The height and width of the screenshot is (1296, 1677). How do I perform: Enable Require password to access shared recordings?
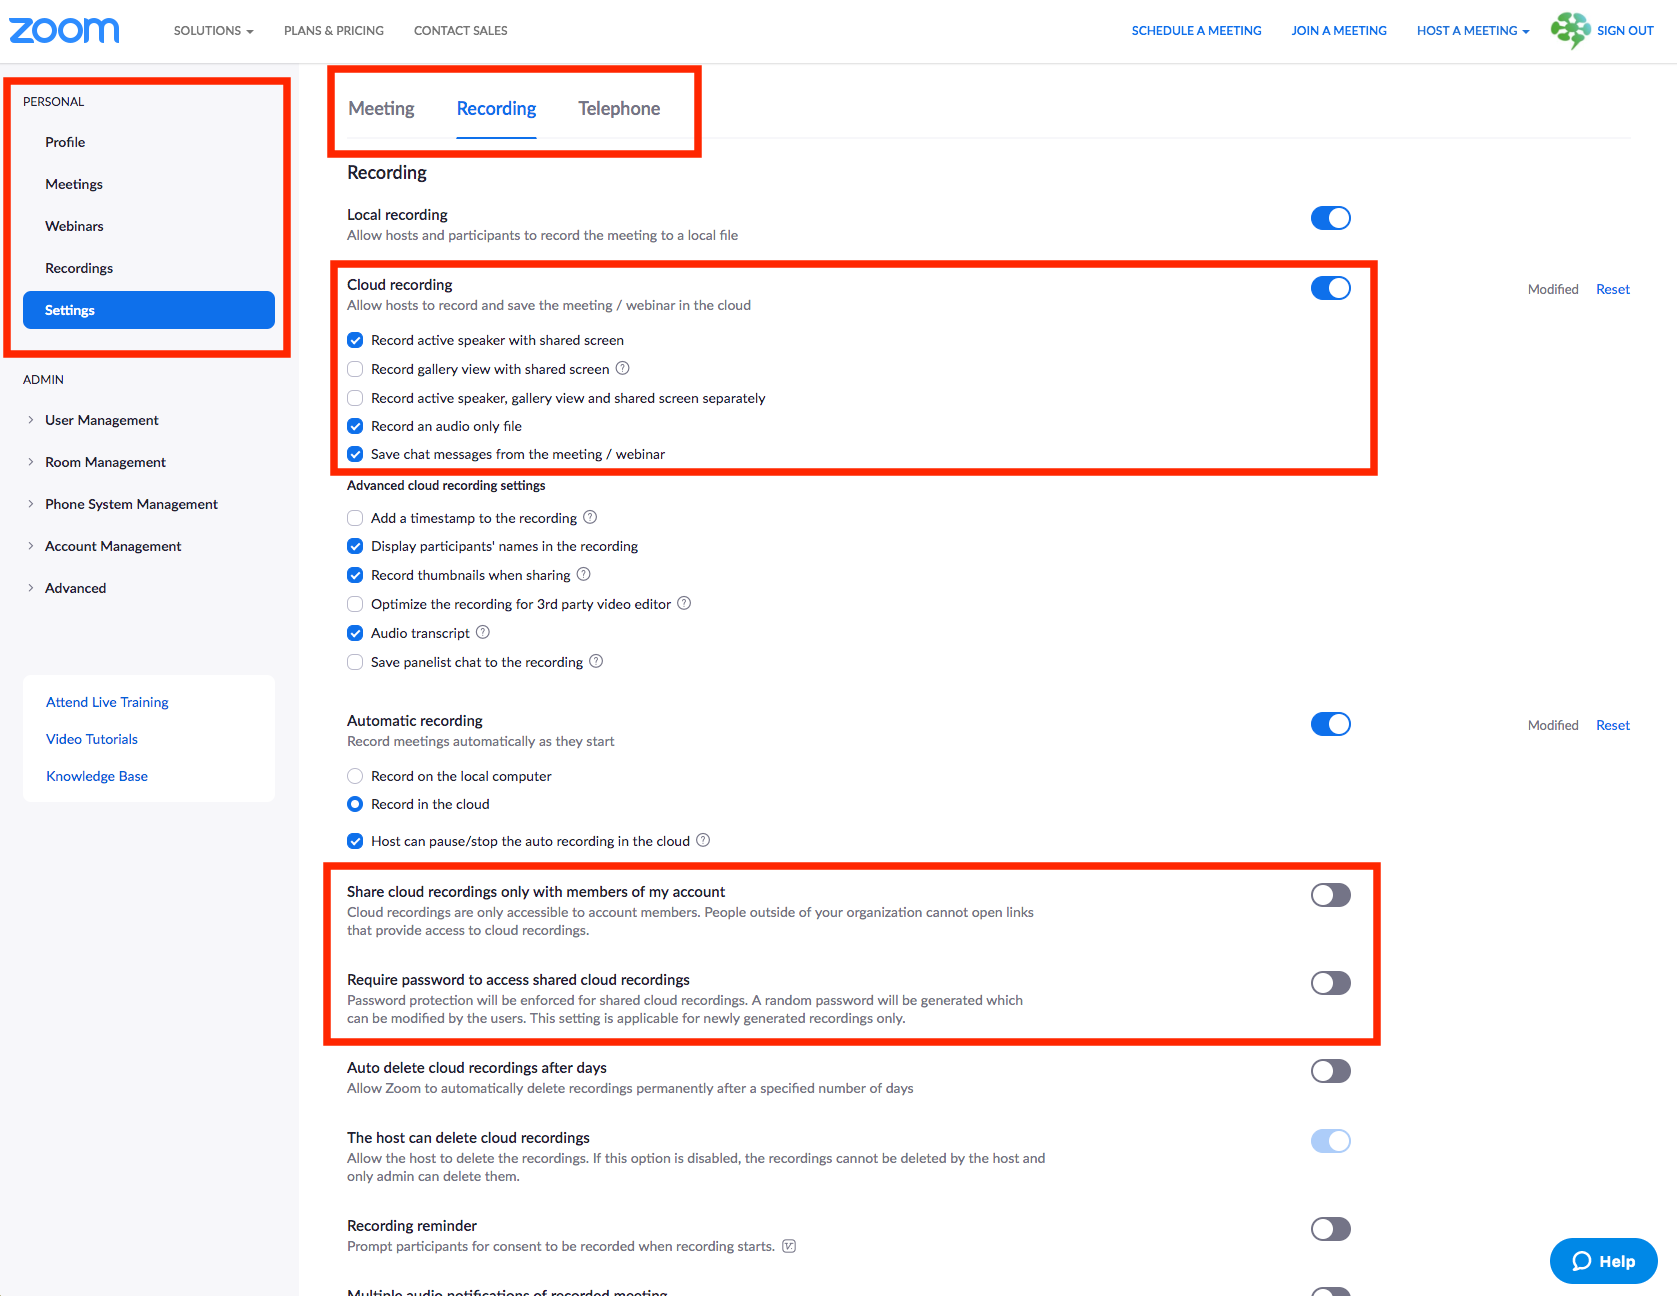click(1331, 983)
